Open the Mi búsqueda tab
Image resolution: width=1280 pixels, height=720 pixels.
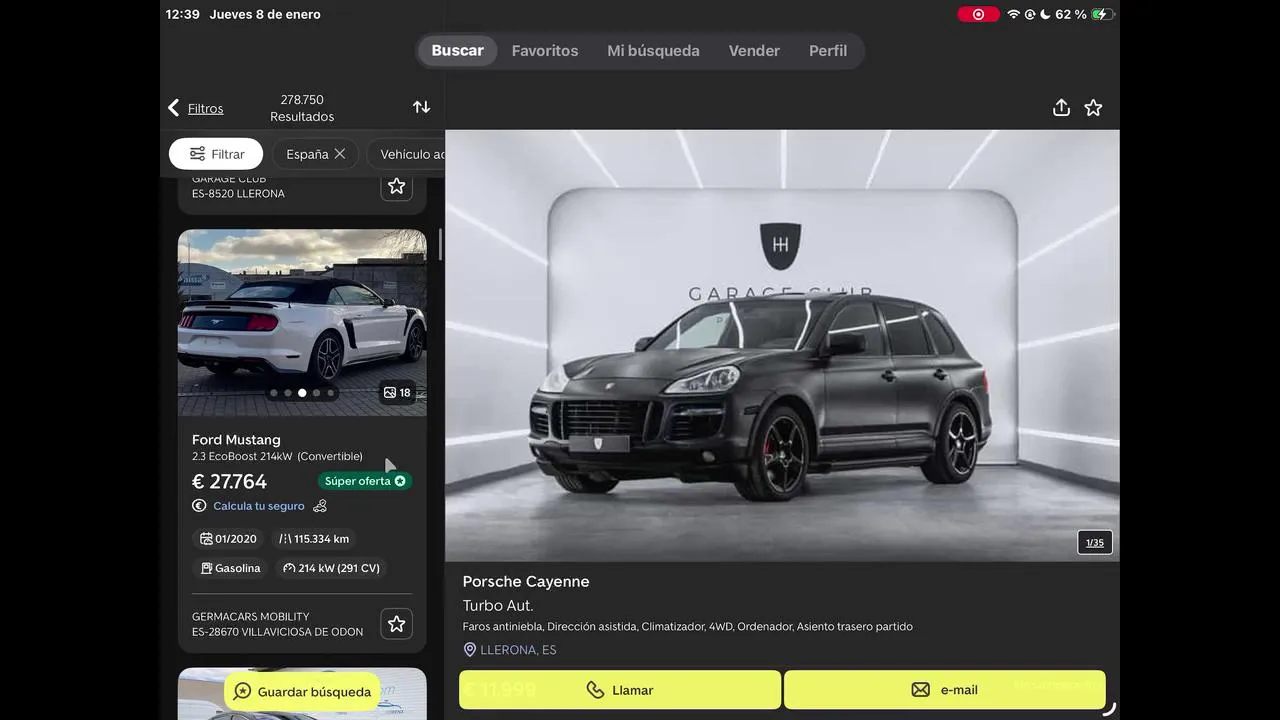[653, 51]
